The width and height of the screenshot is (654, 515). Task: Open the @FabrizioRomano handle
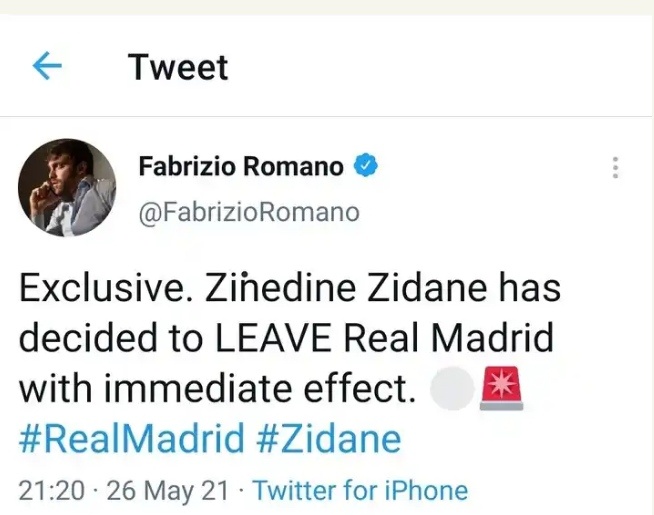(248, 212)
